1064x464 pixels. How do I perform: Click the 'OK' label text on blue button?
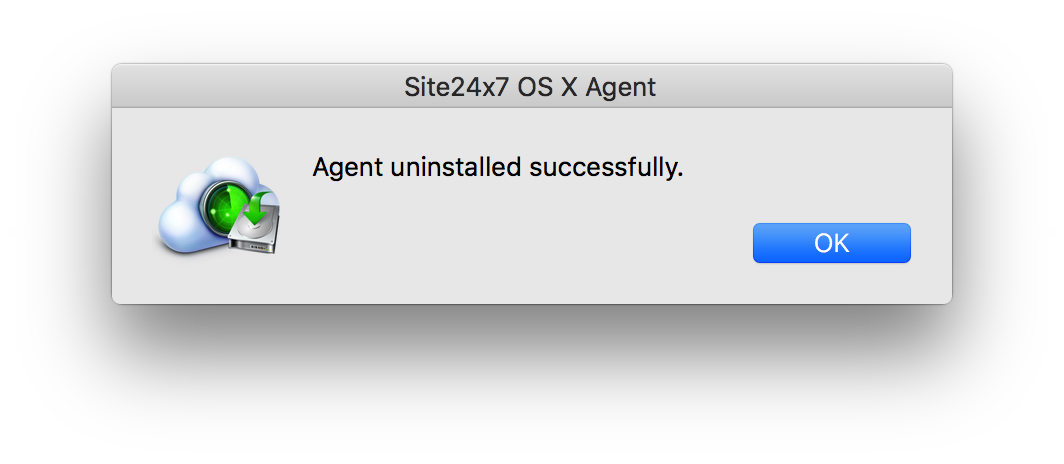[831, 243]
